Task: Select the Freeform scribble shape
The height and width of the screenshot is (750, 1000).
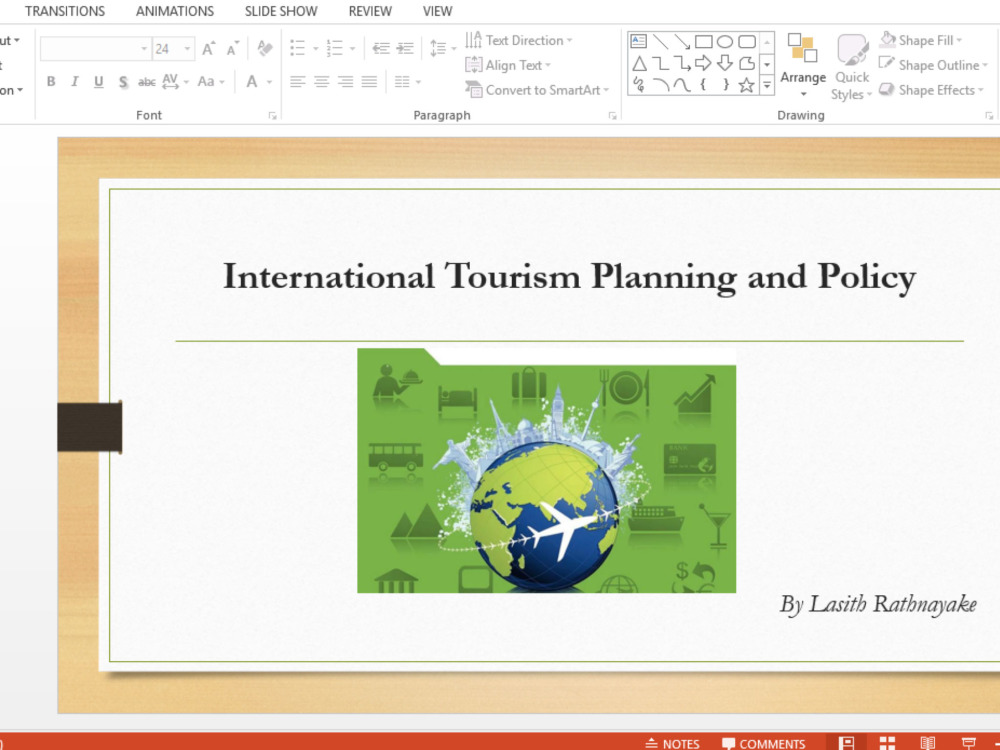Action: (x=639, y=85)
